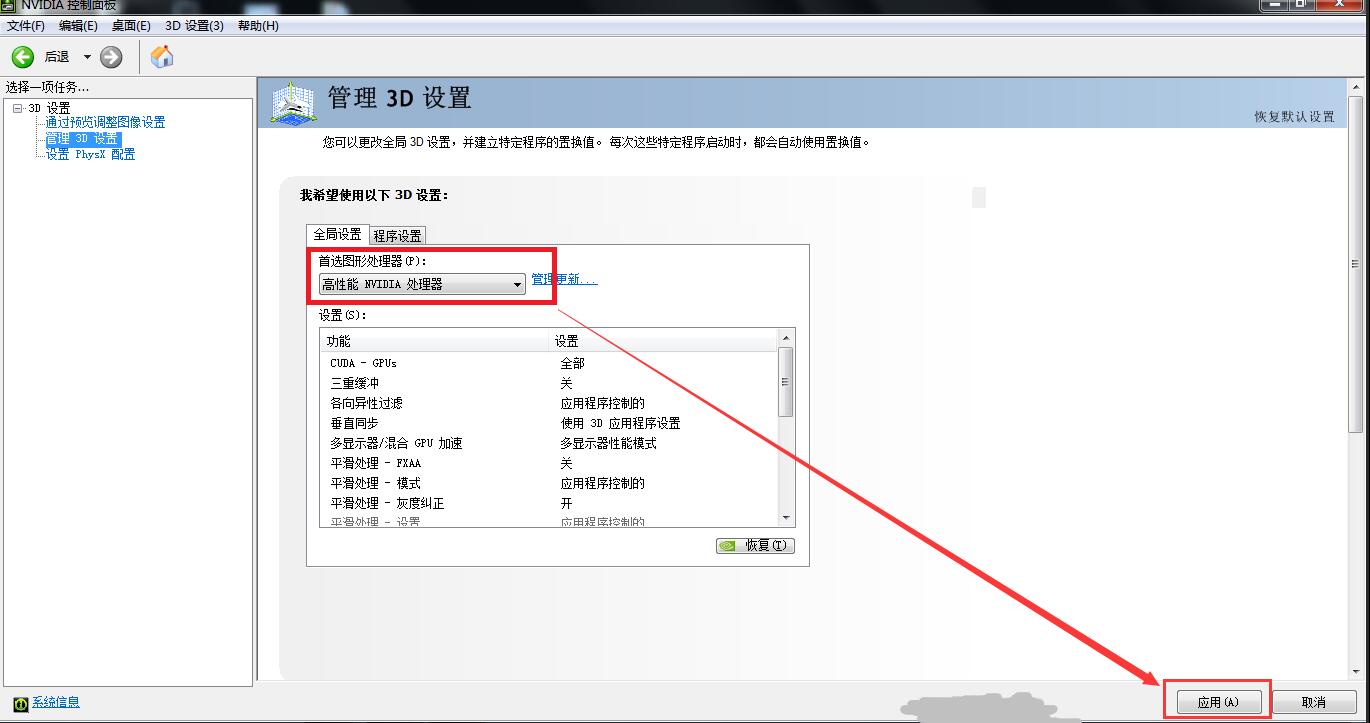The image size is (1370, 723).
Task: Click the 取消 button
Action: tap(1313, 702)
